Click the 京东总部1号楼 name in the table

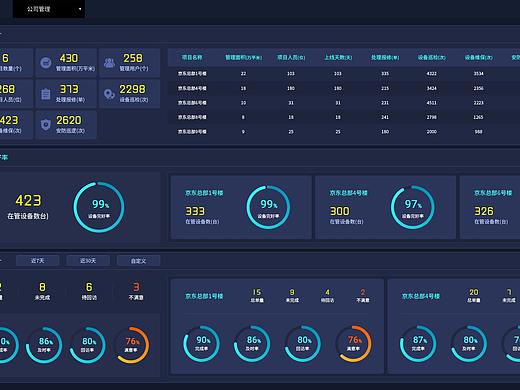192,73
